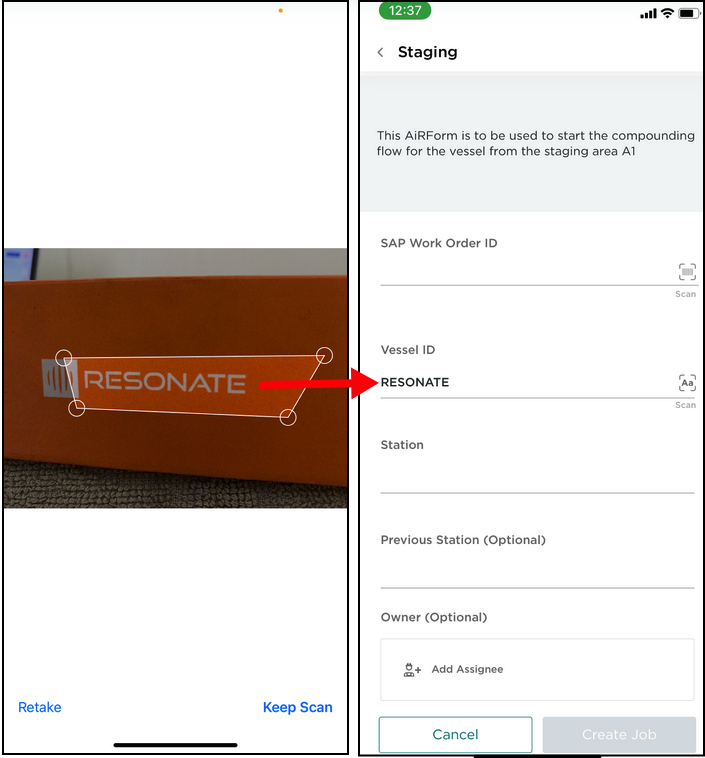Select the bottom-right crop corner handle

288,417
